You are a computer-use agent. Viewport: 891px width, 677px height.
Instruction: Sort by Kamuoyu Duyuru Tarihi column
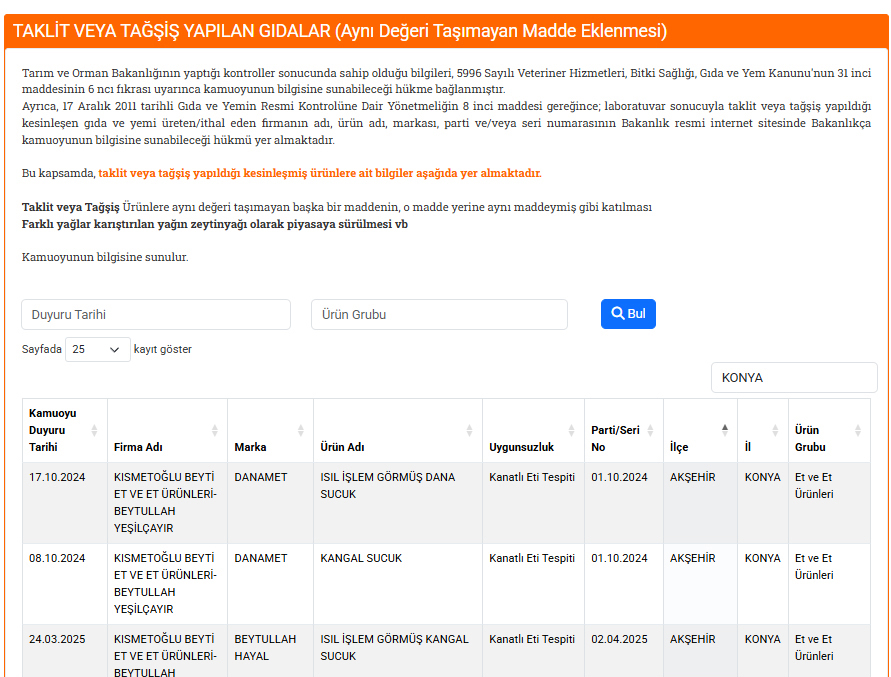65,430
